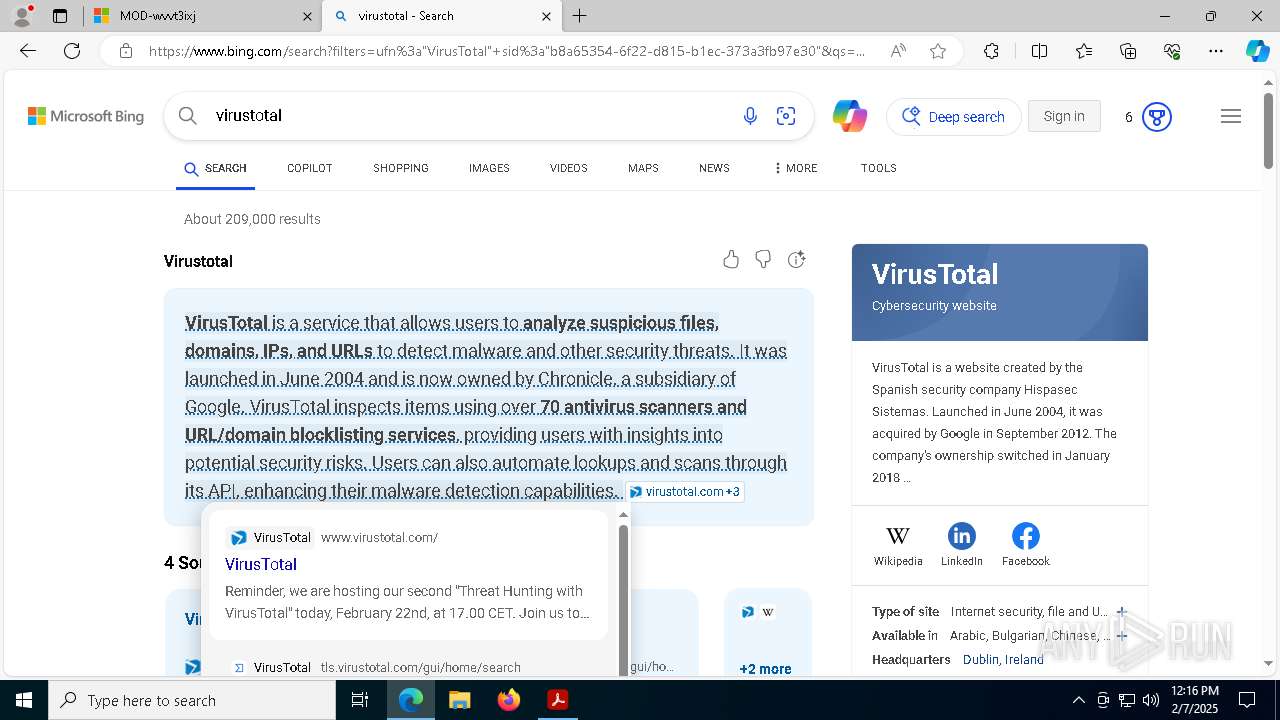Close the virustotal - Search tab
Screen dimensions: 1280x720
coord(546,16)
